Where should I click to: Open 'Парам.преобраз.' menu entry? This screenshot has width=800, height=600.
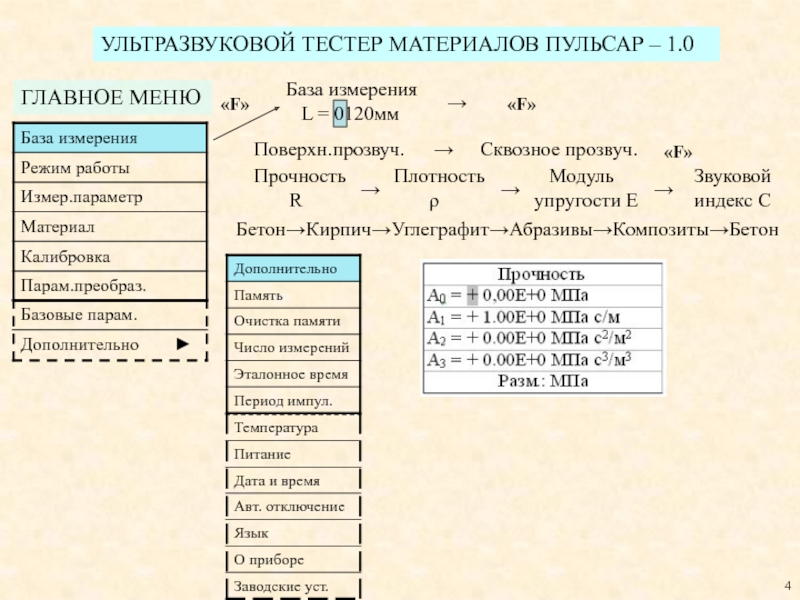point(110,286)
